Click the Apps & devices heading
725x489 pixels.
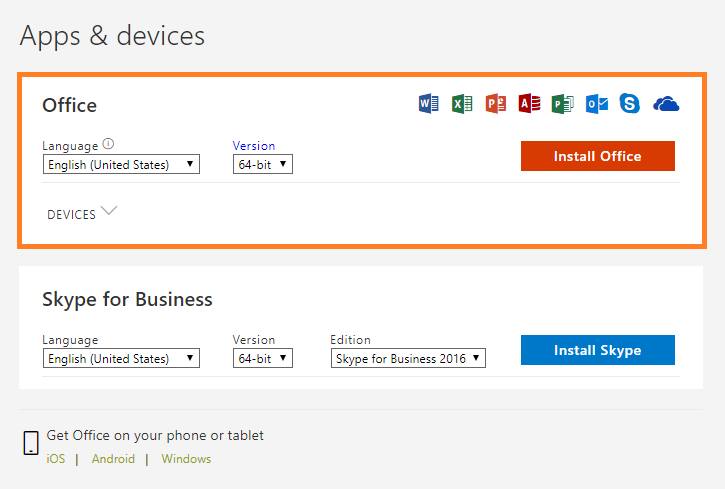[x=112, y=36]
